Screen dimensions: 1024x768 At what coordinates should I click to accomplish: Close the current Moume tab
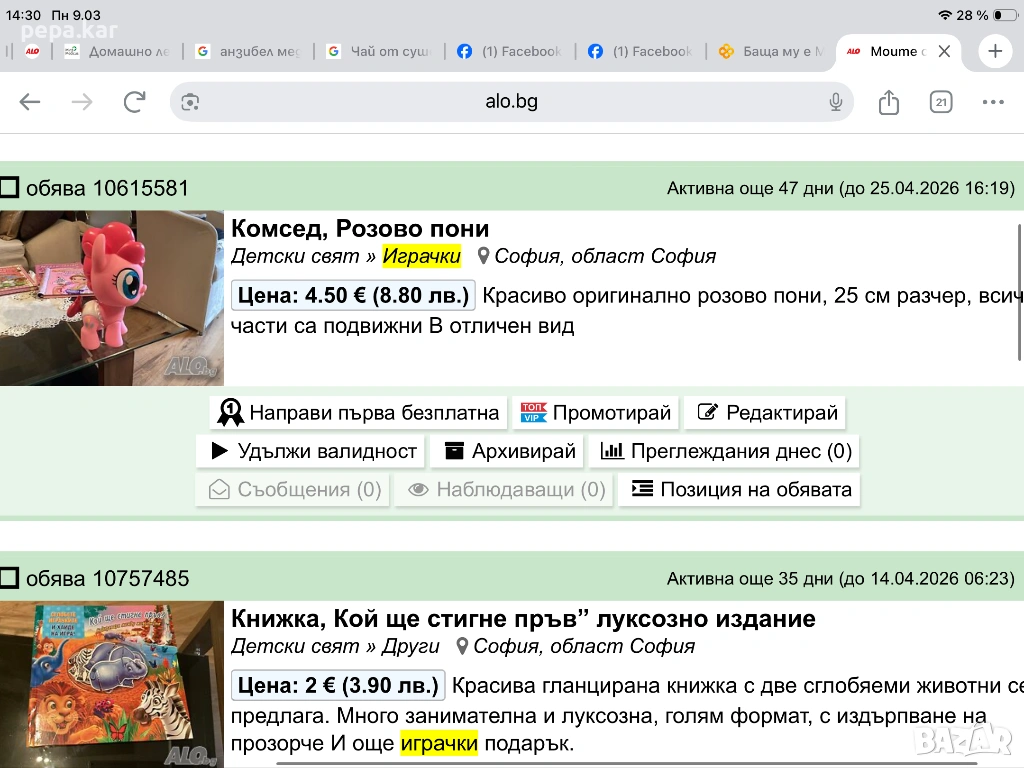click(944, 51)
